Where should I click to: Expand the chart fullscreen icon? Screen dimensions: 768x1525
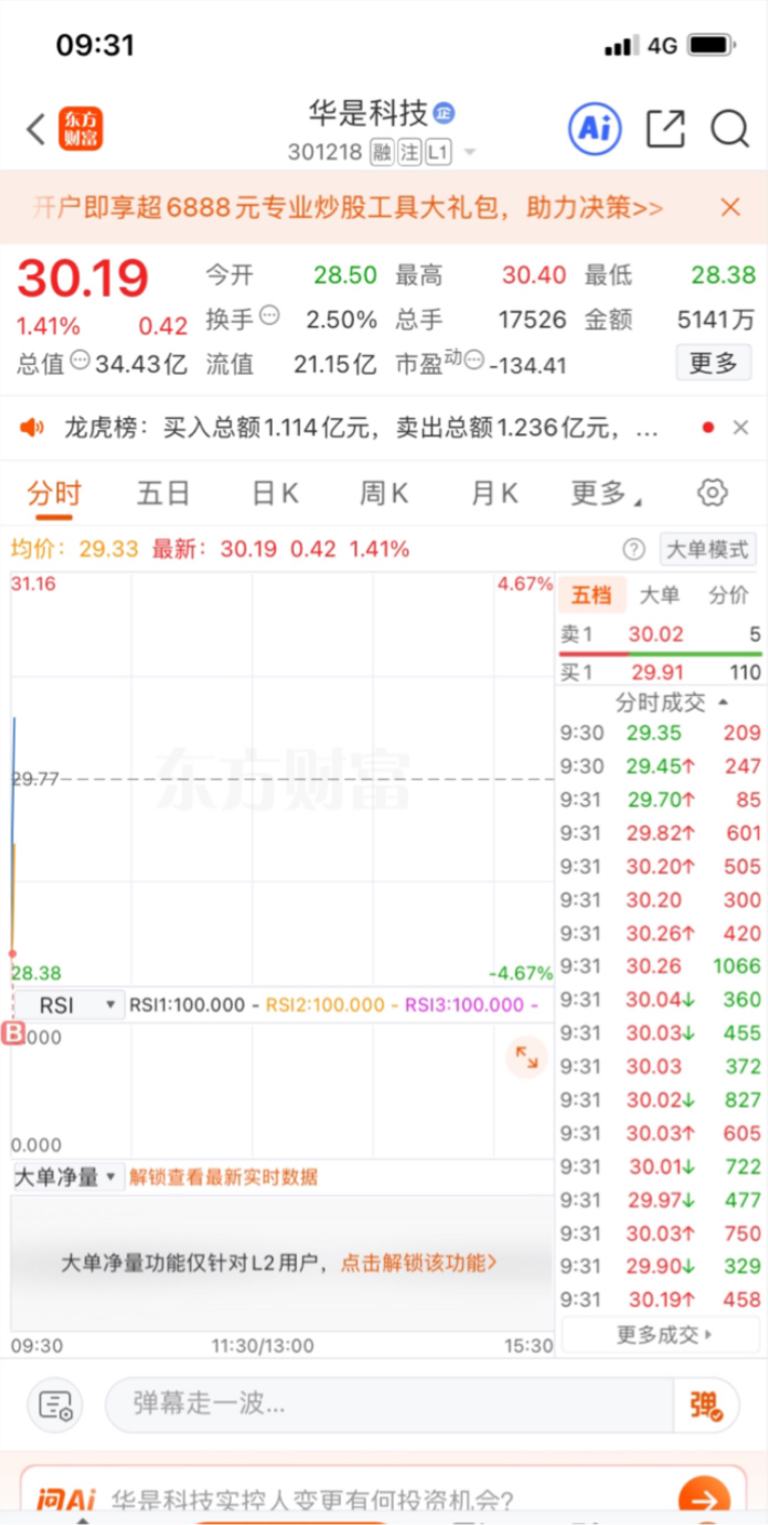click(526, 1057)
